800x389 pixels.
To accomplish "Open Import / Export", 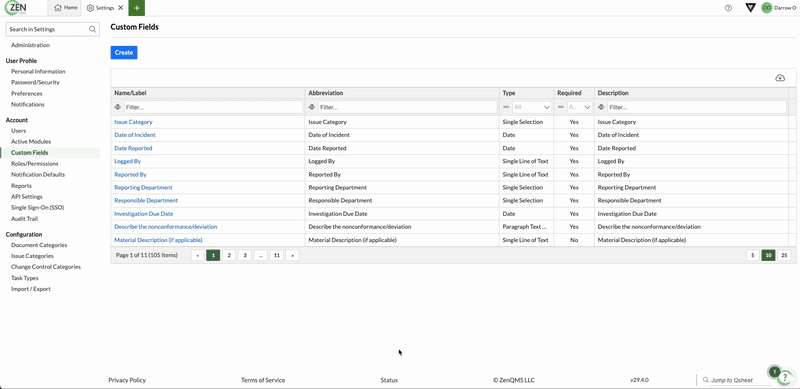I will coord(31,289).
